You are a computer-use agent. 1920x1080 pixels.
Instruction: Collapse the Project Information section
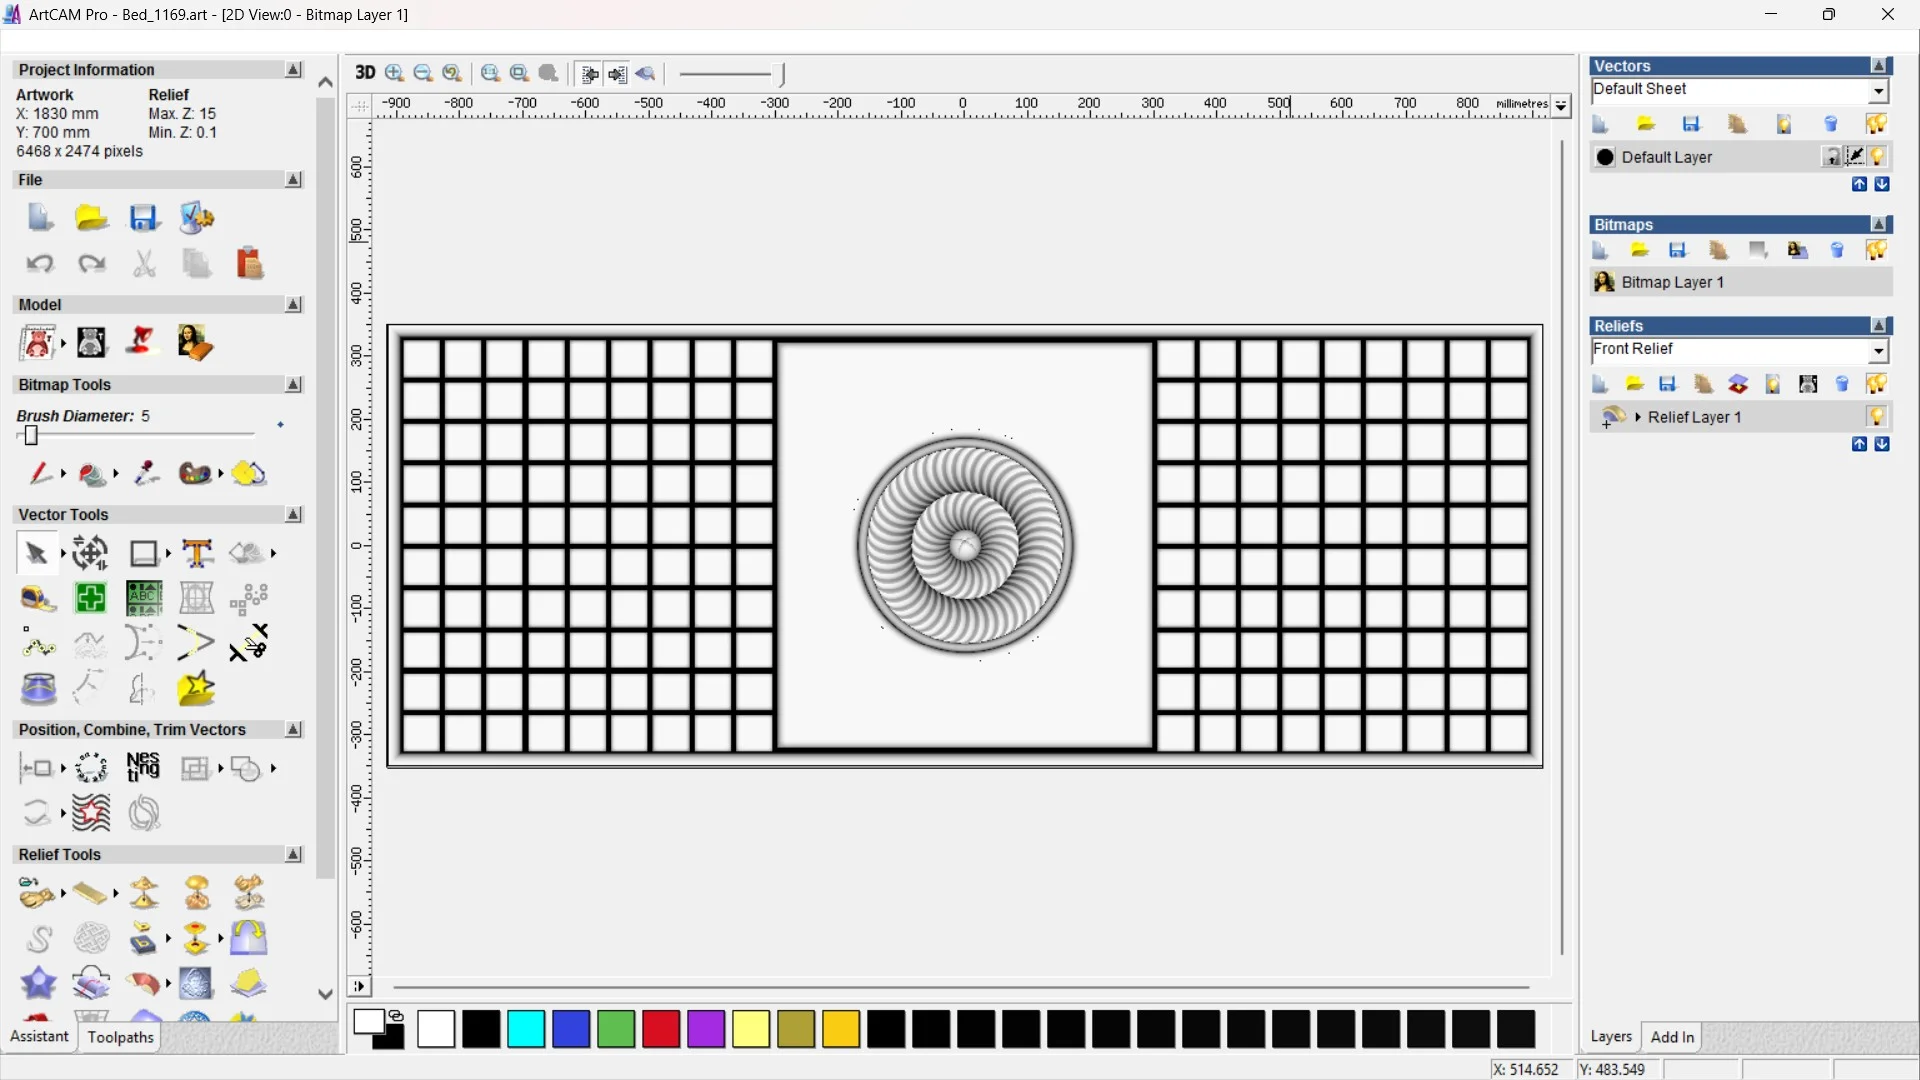pyautogui.click(x=293, y=70)
